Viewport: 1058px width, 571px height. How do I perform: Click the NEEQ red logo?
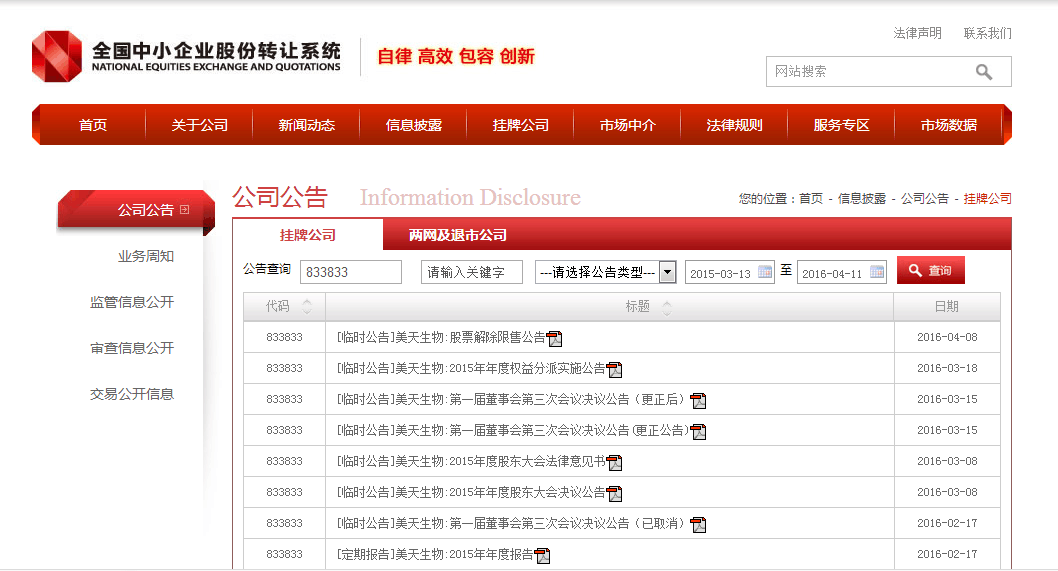[x=57, y=57]
